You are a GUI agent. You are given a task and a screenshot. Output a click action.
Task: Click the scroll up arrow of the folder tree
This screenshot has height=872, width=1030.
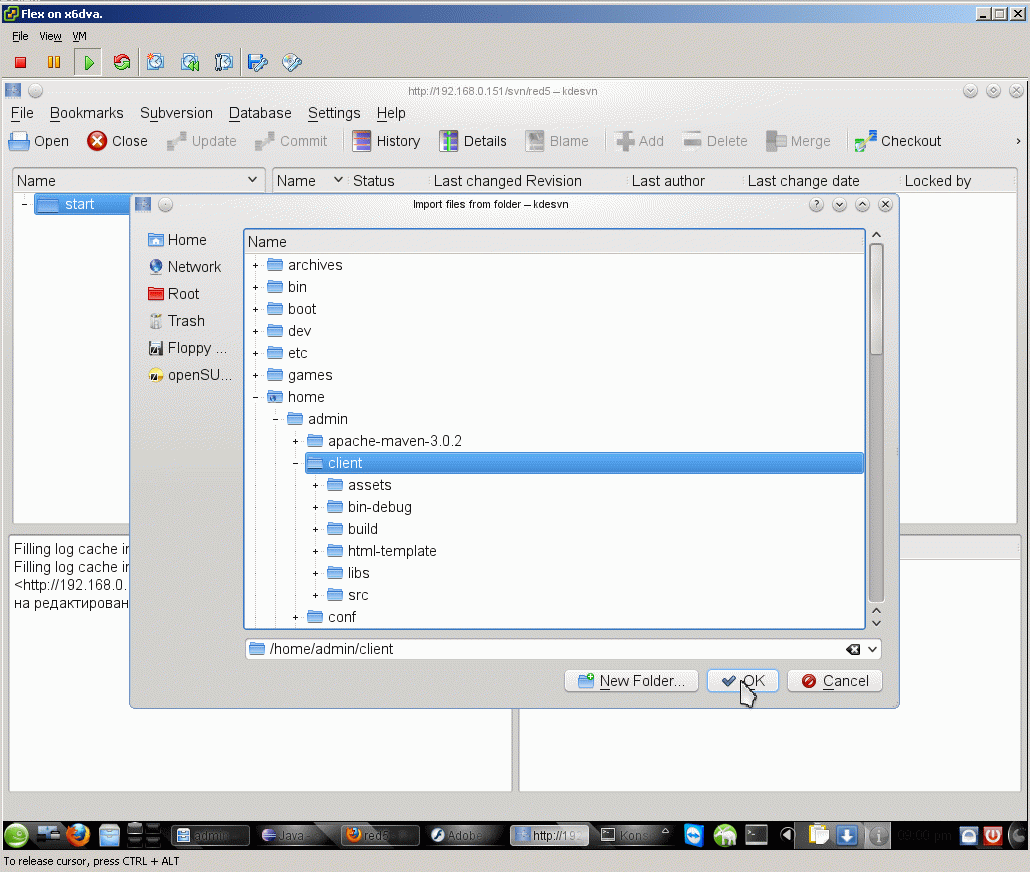point(876,235)
